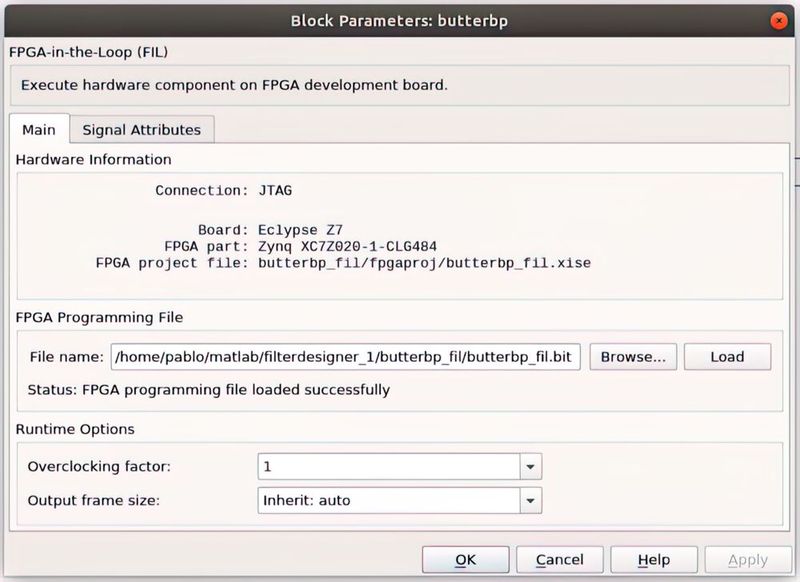The image size is (800, 582).
Task: Switch to the Signal Attributes tab
Action: click(142, 129)
